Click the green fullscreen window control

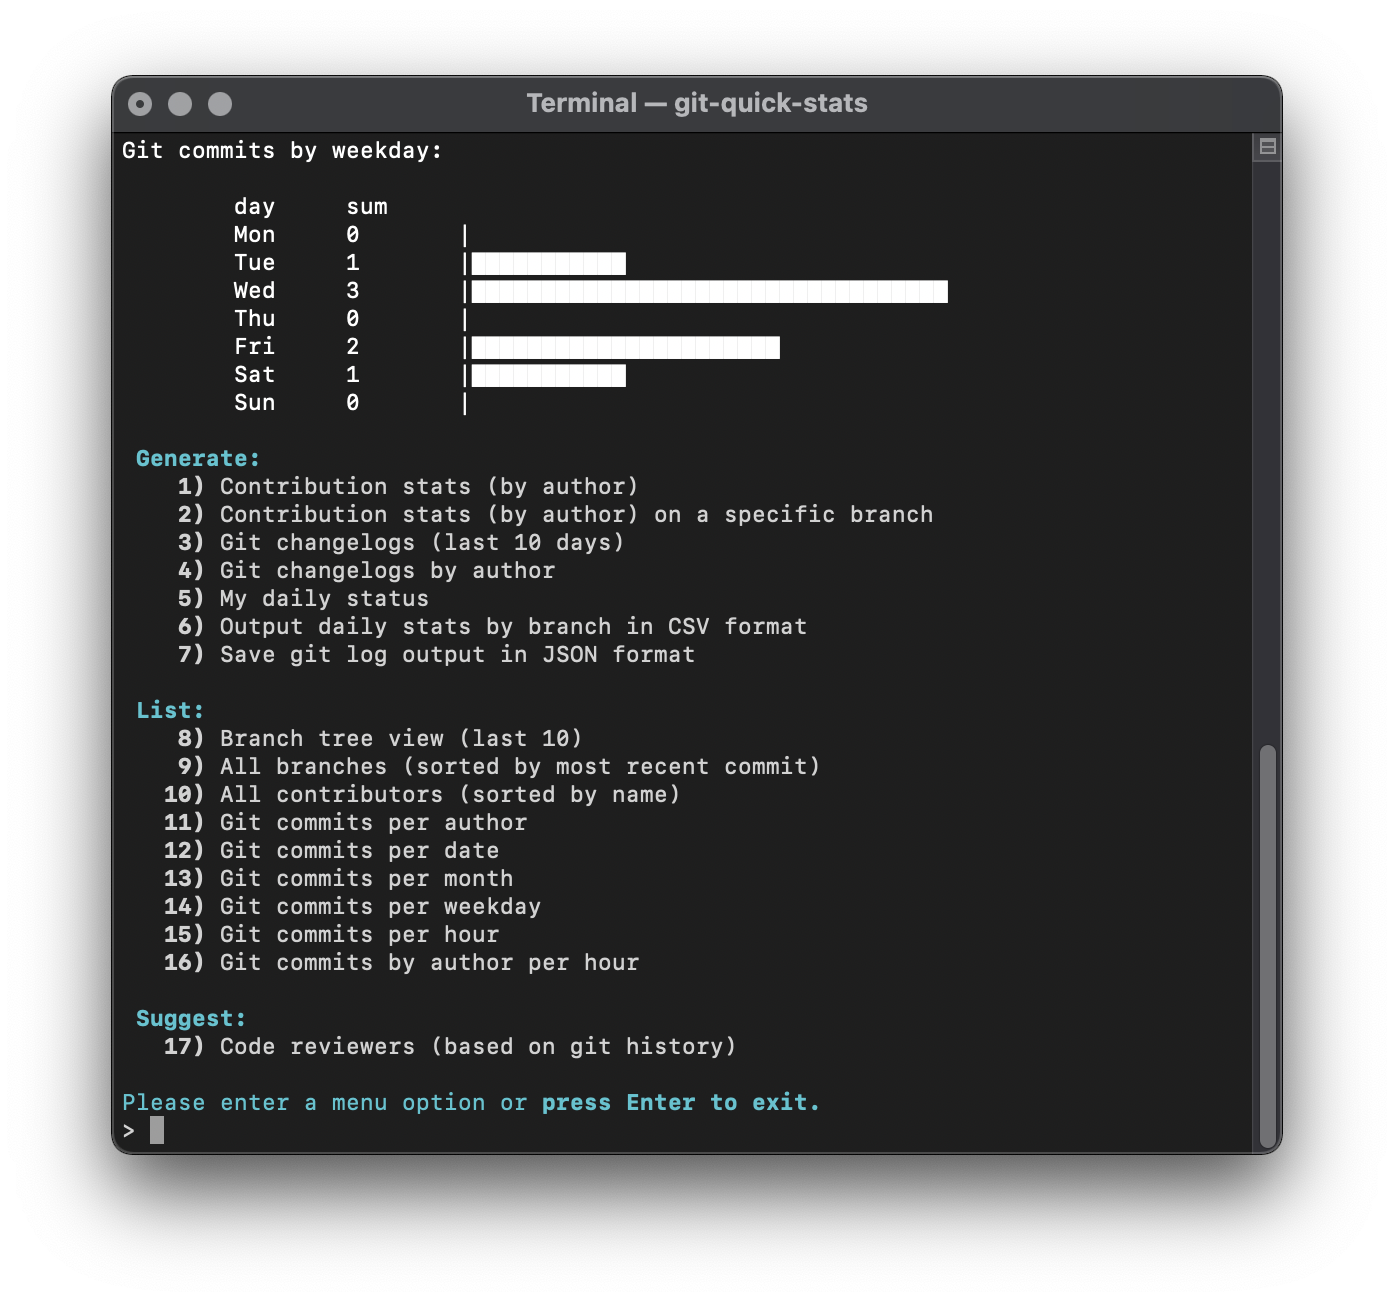219,103
